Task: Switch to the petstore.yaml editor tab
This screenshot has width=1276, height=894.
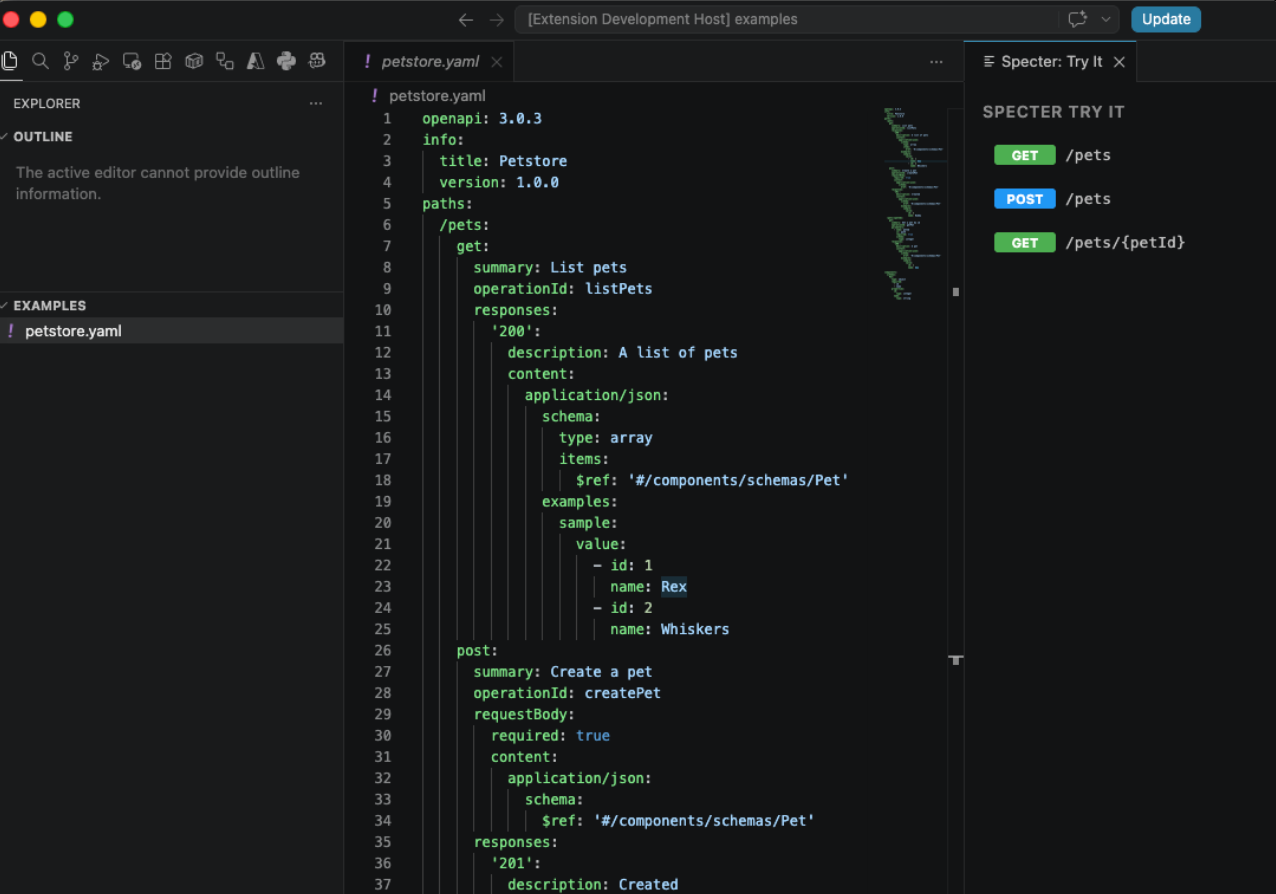Action: 429,62
